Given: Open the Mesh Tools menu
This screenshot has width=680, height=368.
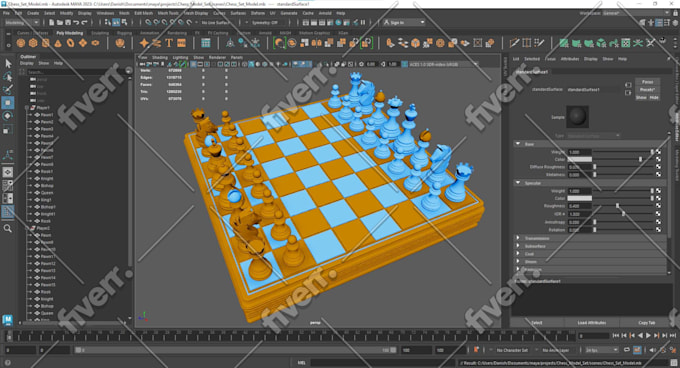Looking at the screenshot, I should coord(168,13).
